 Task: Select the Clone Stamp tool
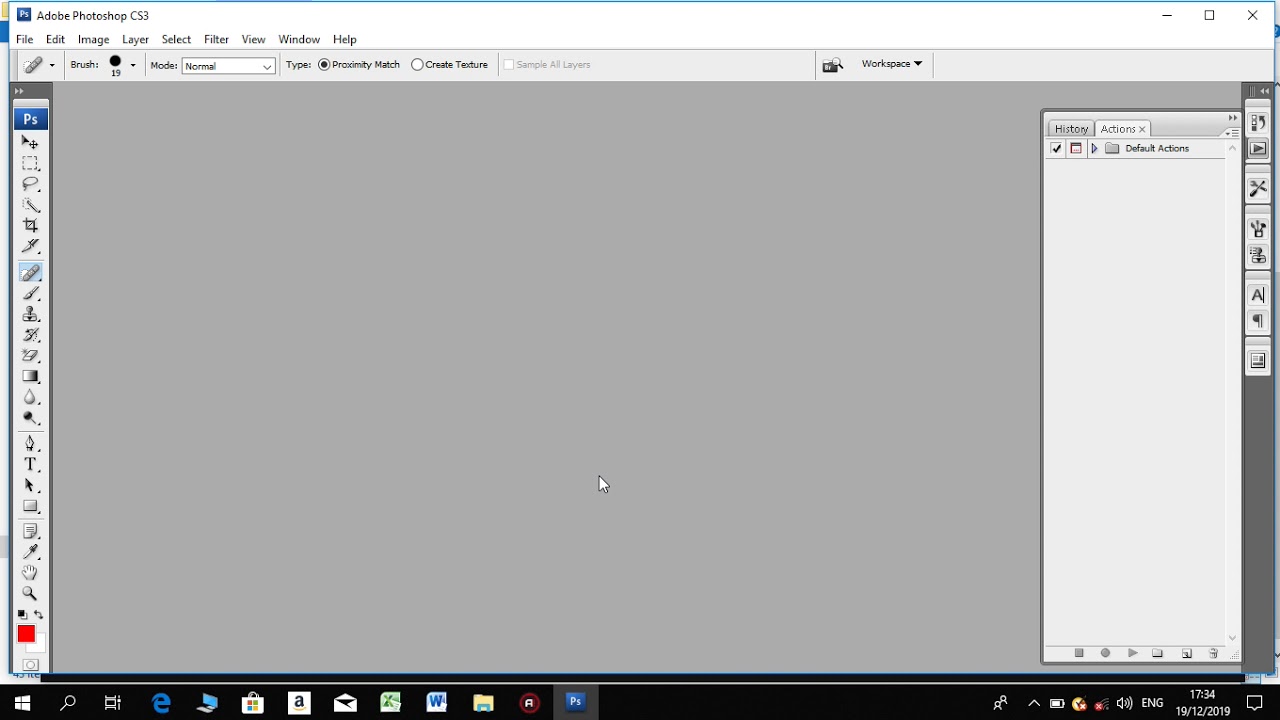point(31,314)
